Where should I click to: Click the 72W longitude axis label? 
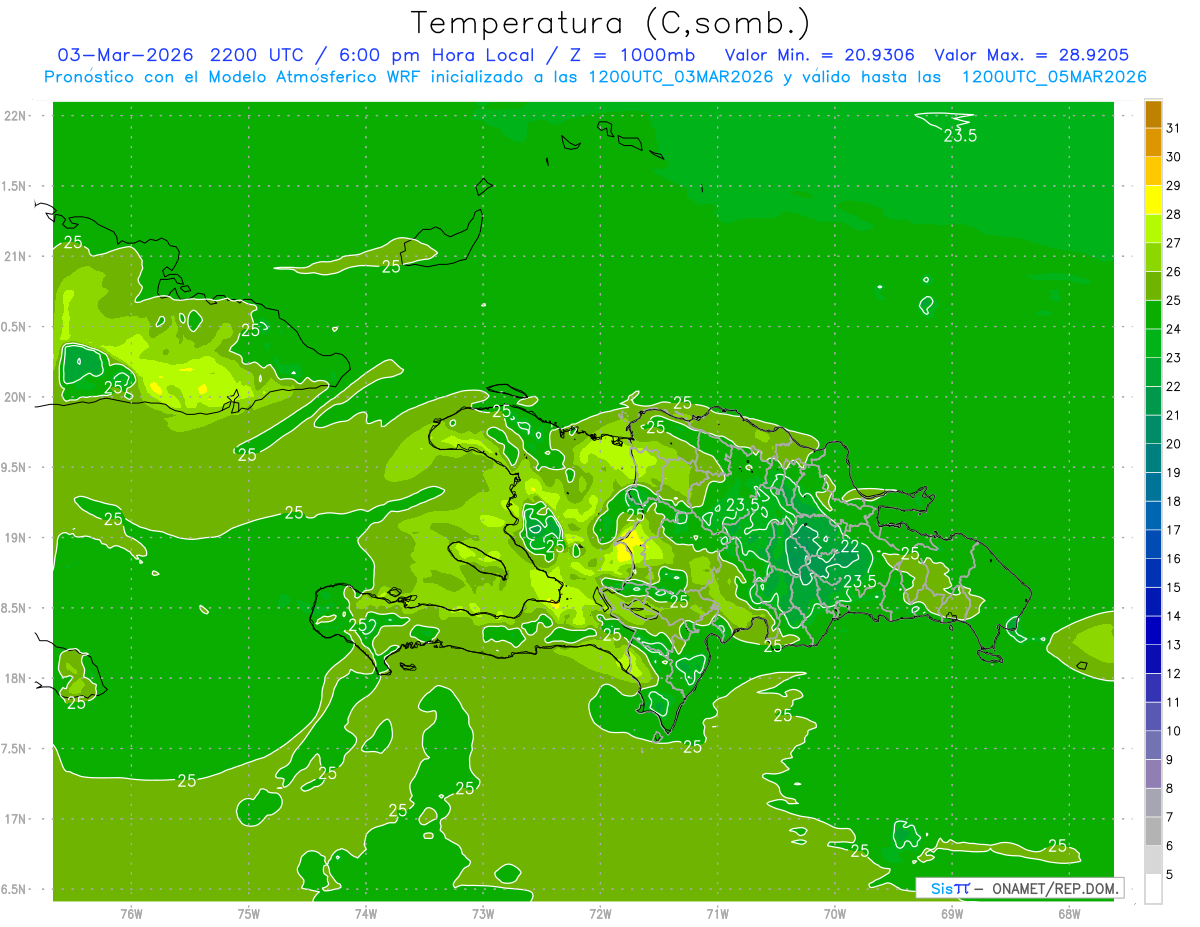[600, 913]
